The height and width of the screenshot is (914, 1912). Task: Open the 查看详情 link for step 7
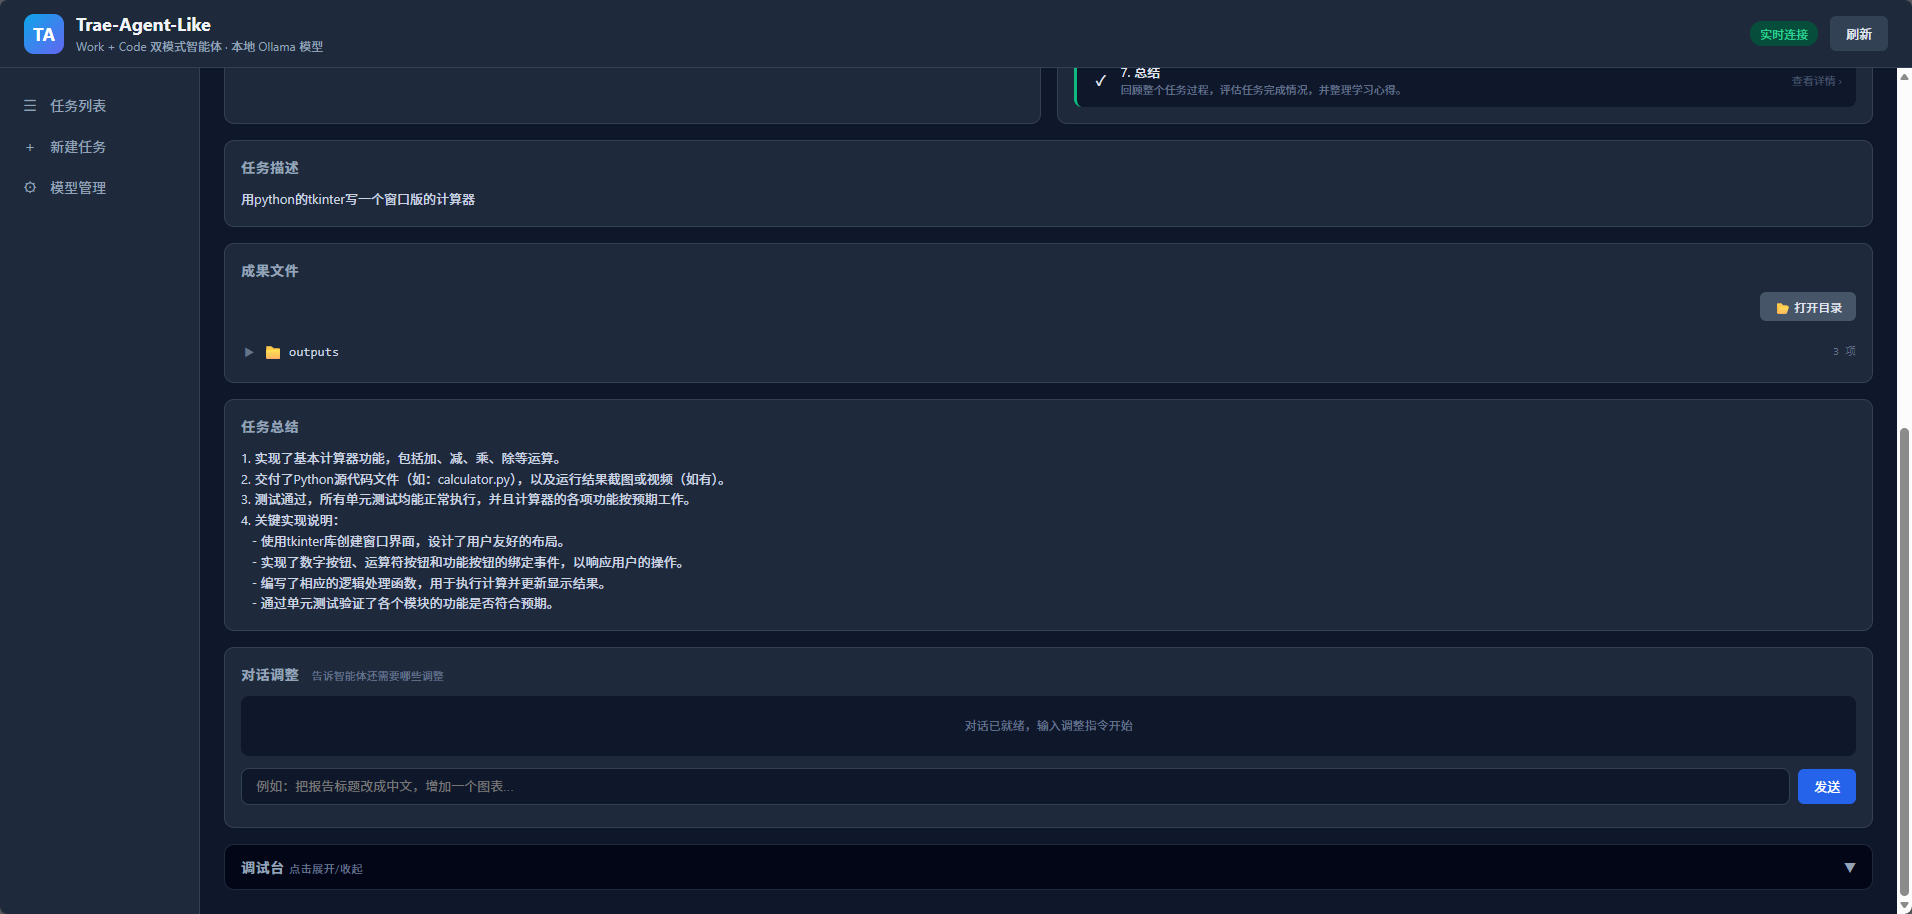coord(1816,81)
